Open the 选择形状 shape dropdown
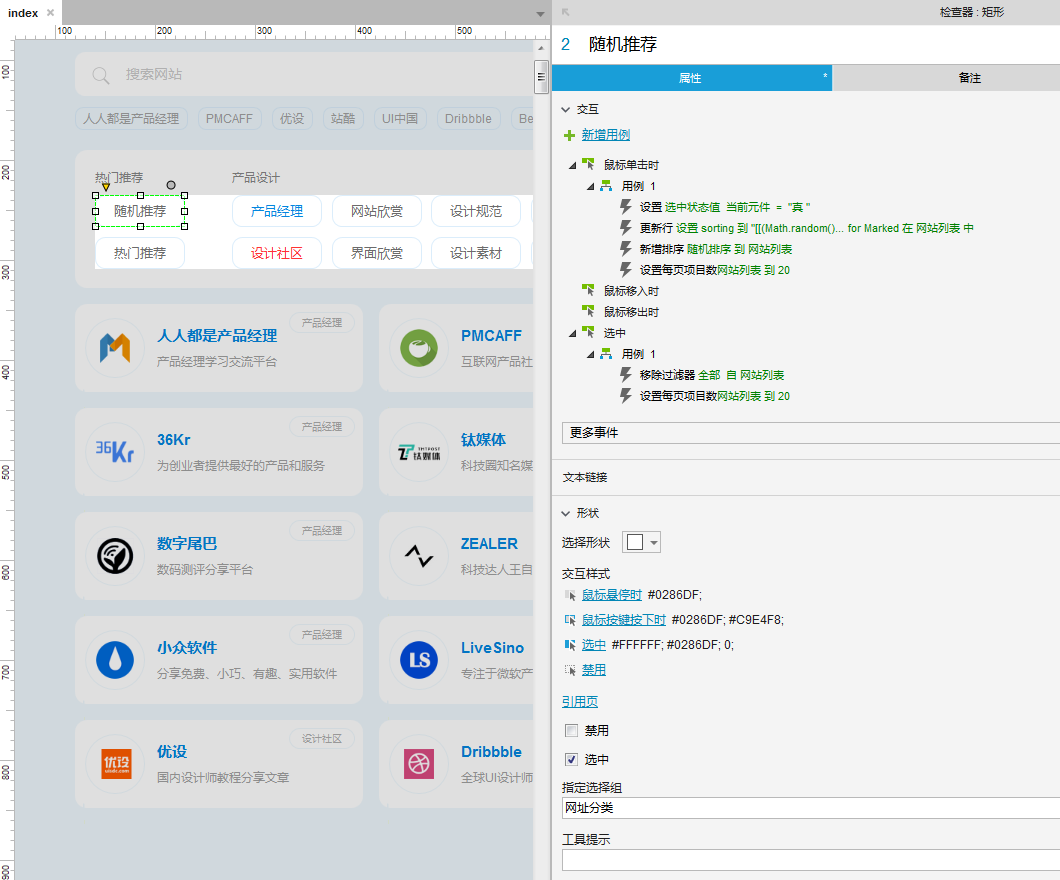Screen dimensions: 1060x880 click(641, 542)
